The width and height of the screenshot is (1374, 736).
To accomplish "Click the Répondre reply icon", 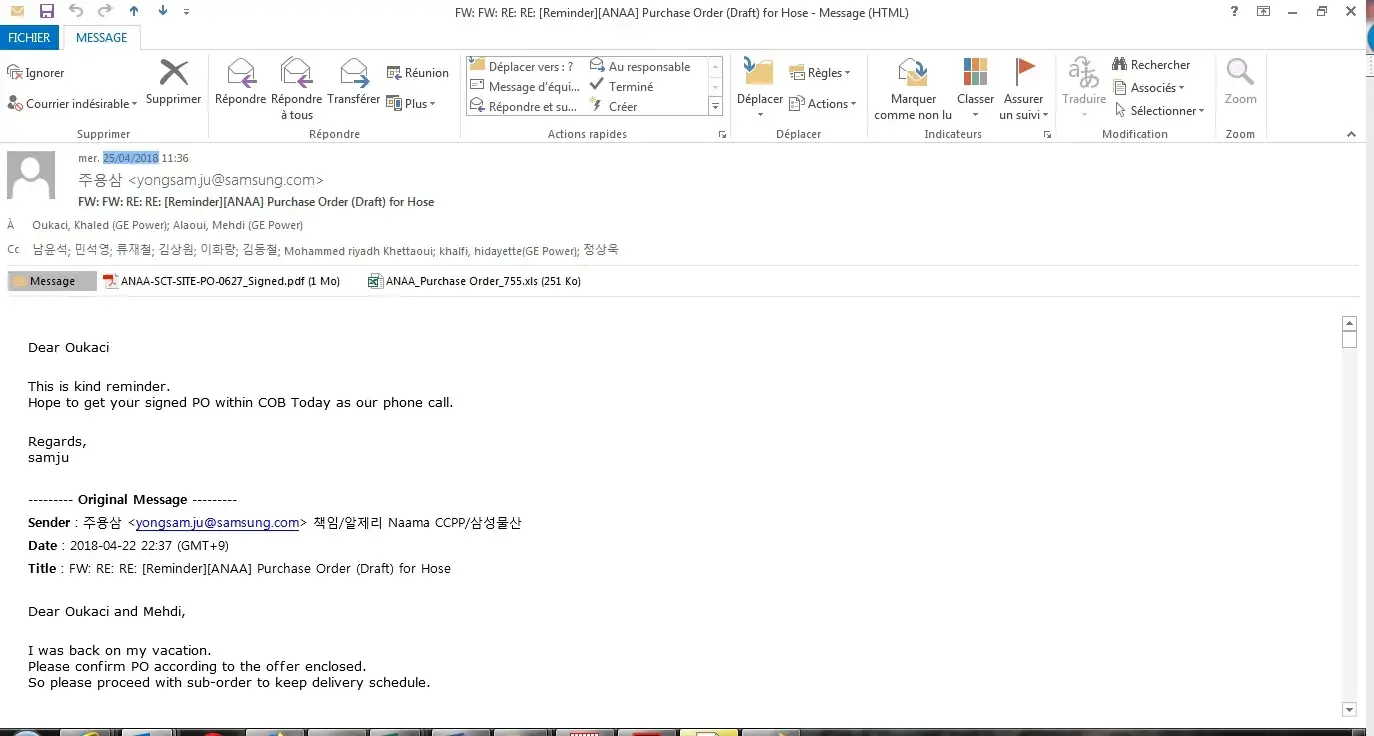I will tap(240, 74).
